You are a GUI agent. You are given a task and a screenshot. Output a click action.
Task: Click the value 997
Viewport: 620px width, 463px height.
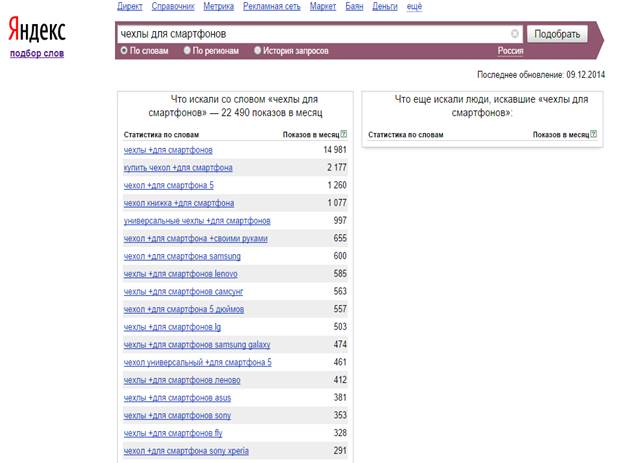click(x=340, y=221)
